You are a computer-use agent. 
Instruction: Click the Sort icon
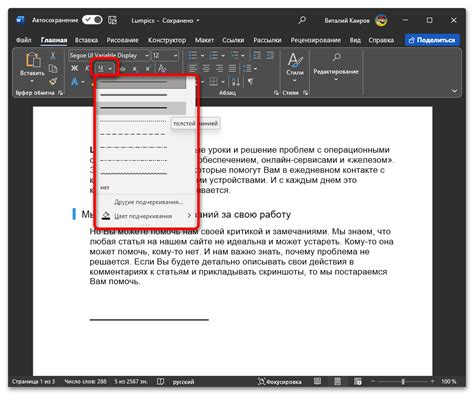[x=236, y=82]
